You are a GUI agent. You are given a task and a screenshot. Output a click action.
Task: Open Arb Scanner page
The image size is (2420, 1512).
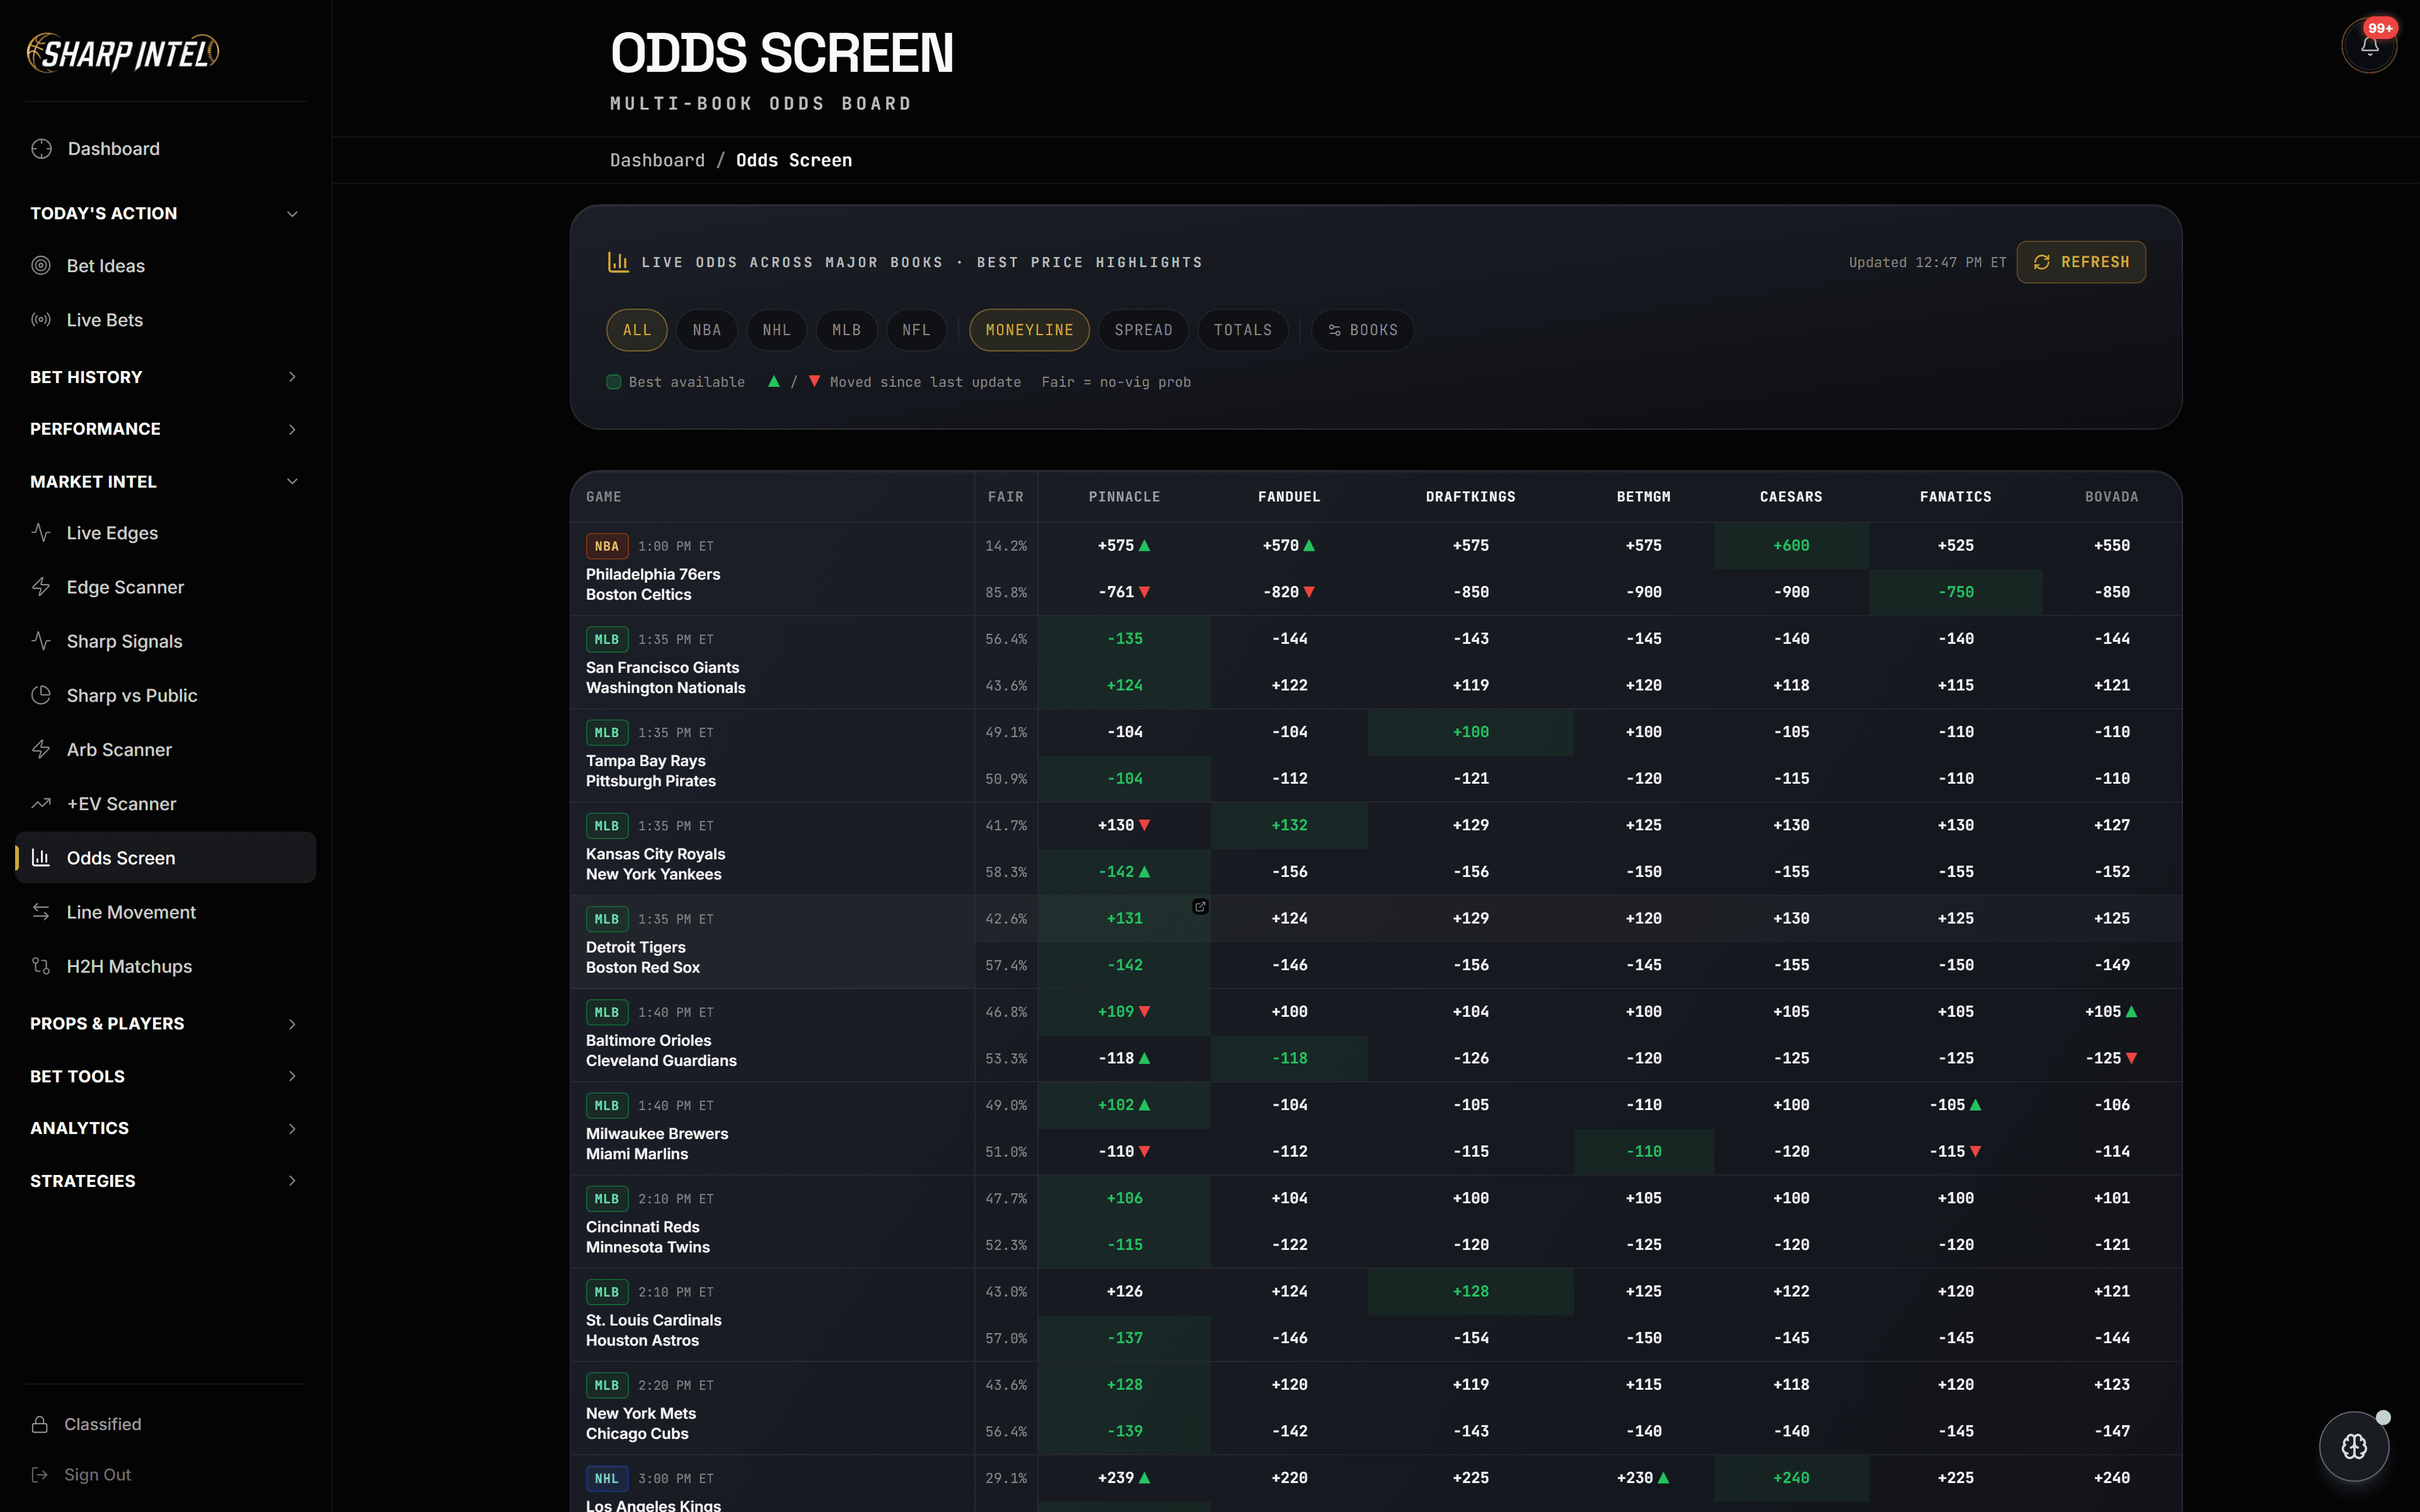tap(165, 749)
